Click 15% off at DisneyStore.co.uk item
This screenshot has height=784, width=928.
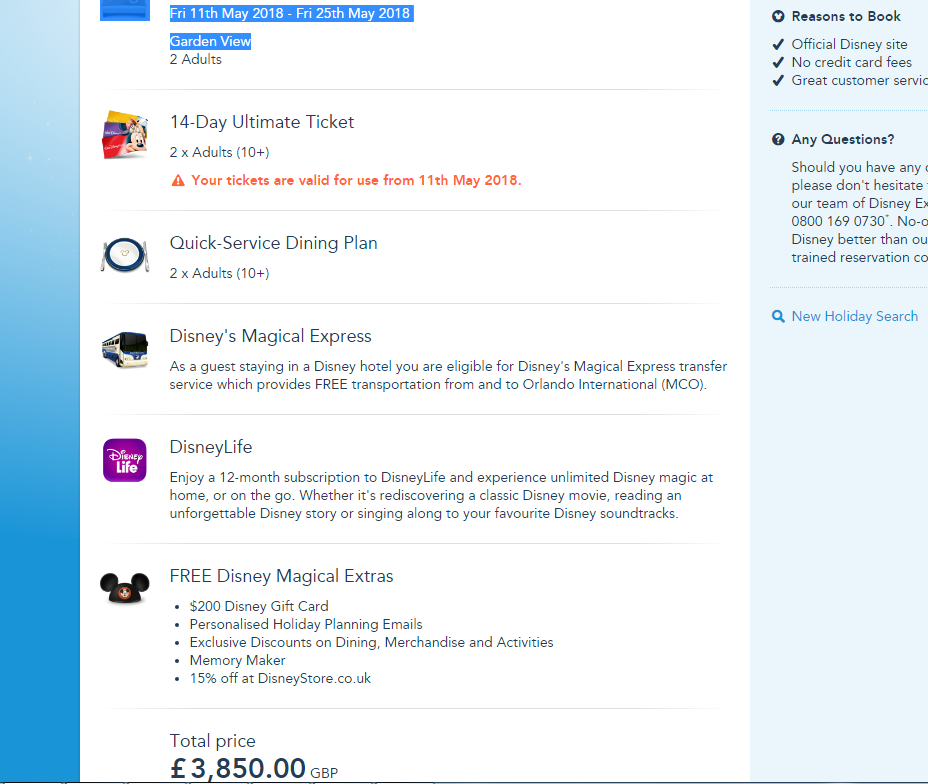tap(280, 678)
